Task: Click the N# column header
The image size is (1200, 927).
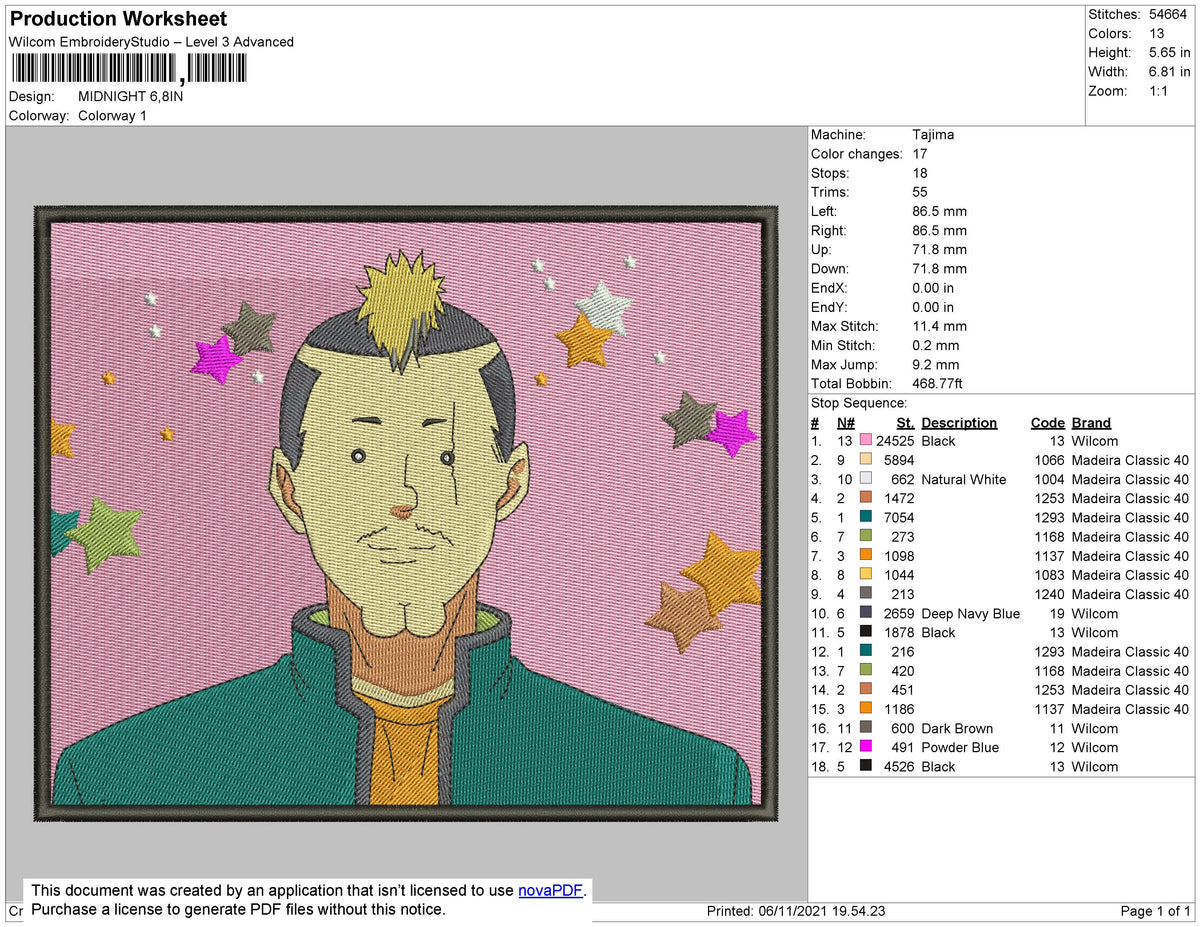Action: coord(846,423)
